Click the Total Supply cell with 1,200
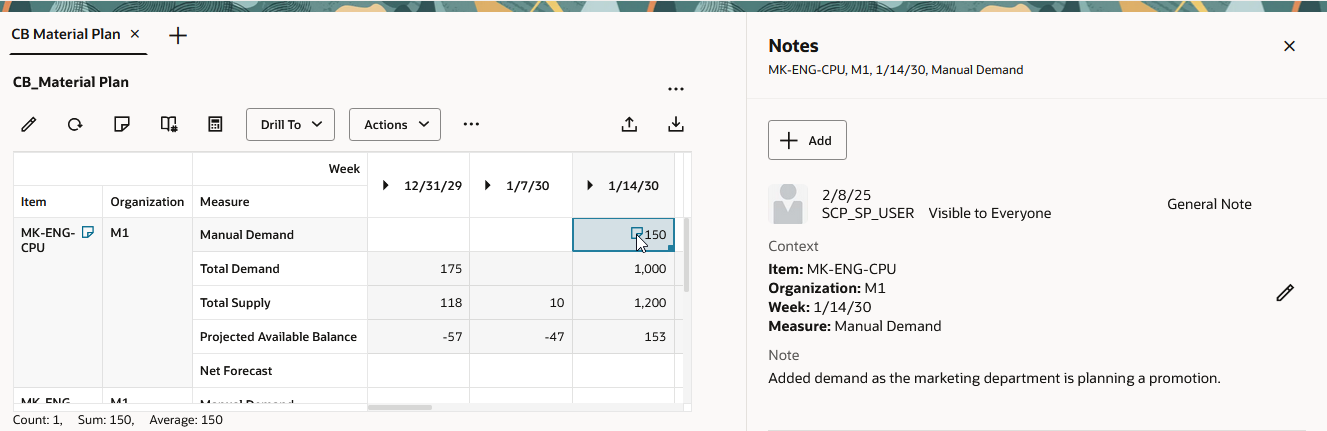1327x431 pixels. click(x=623, y=303)
